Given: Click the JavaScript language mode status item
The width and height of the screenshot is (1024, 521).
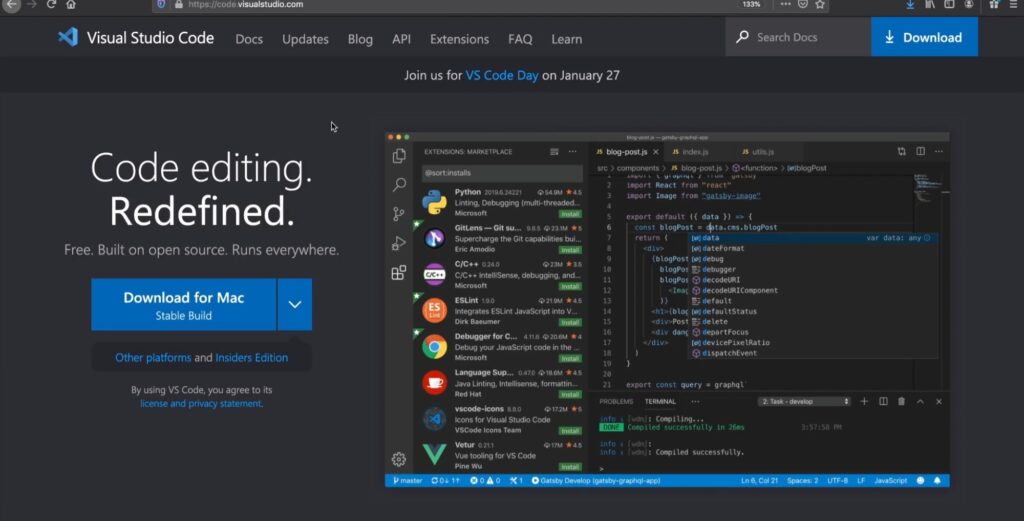Looking at the screenshot, I should click(890, 481).
